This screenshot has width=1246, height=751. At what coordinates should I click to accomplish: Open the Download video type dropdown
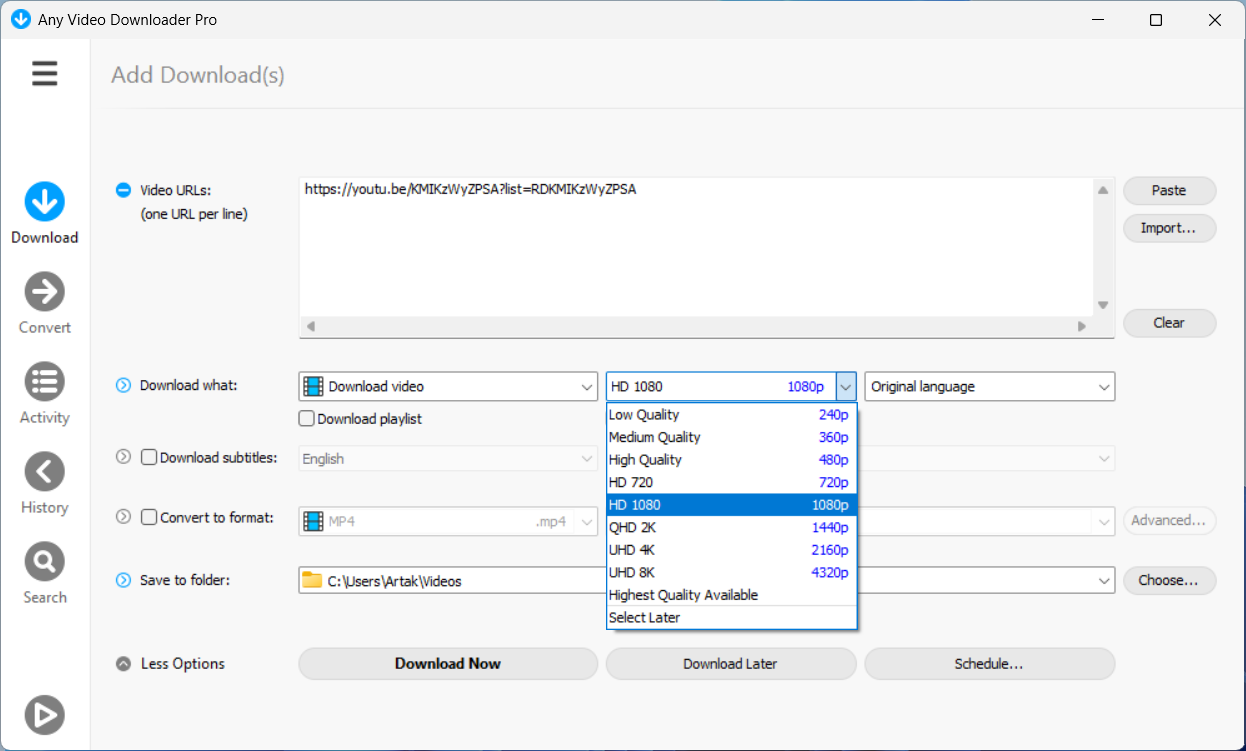coord(448,387)
